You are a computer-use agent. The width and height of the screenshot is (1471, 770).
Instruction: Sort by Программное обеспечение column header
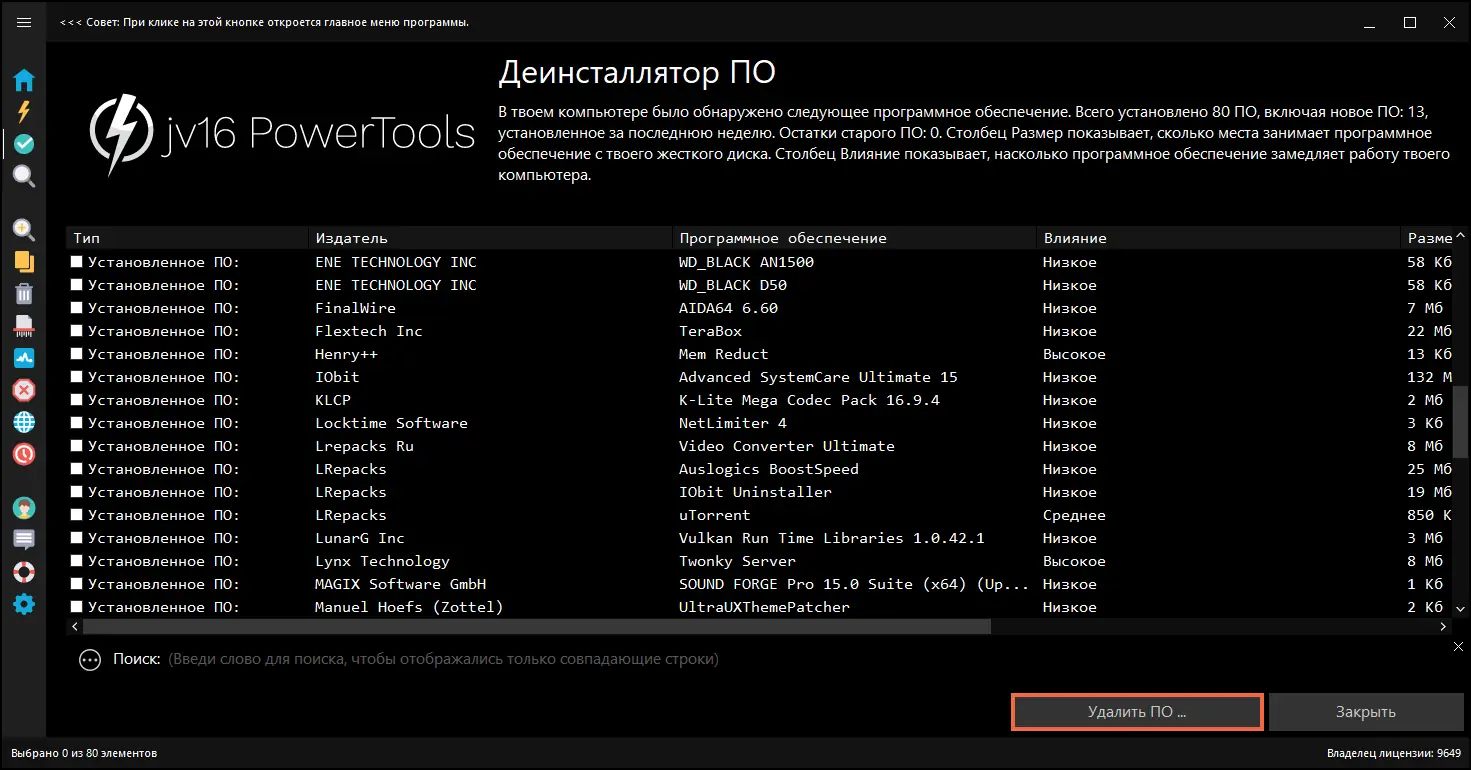(x=855, y=238)
